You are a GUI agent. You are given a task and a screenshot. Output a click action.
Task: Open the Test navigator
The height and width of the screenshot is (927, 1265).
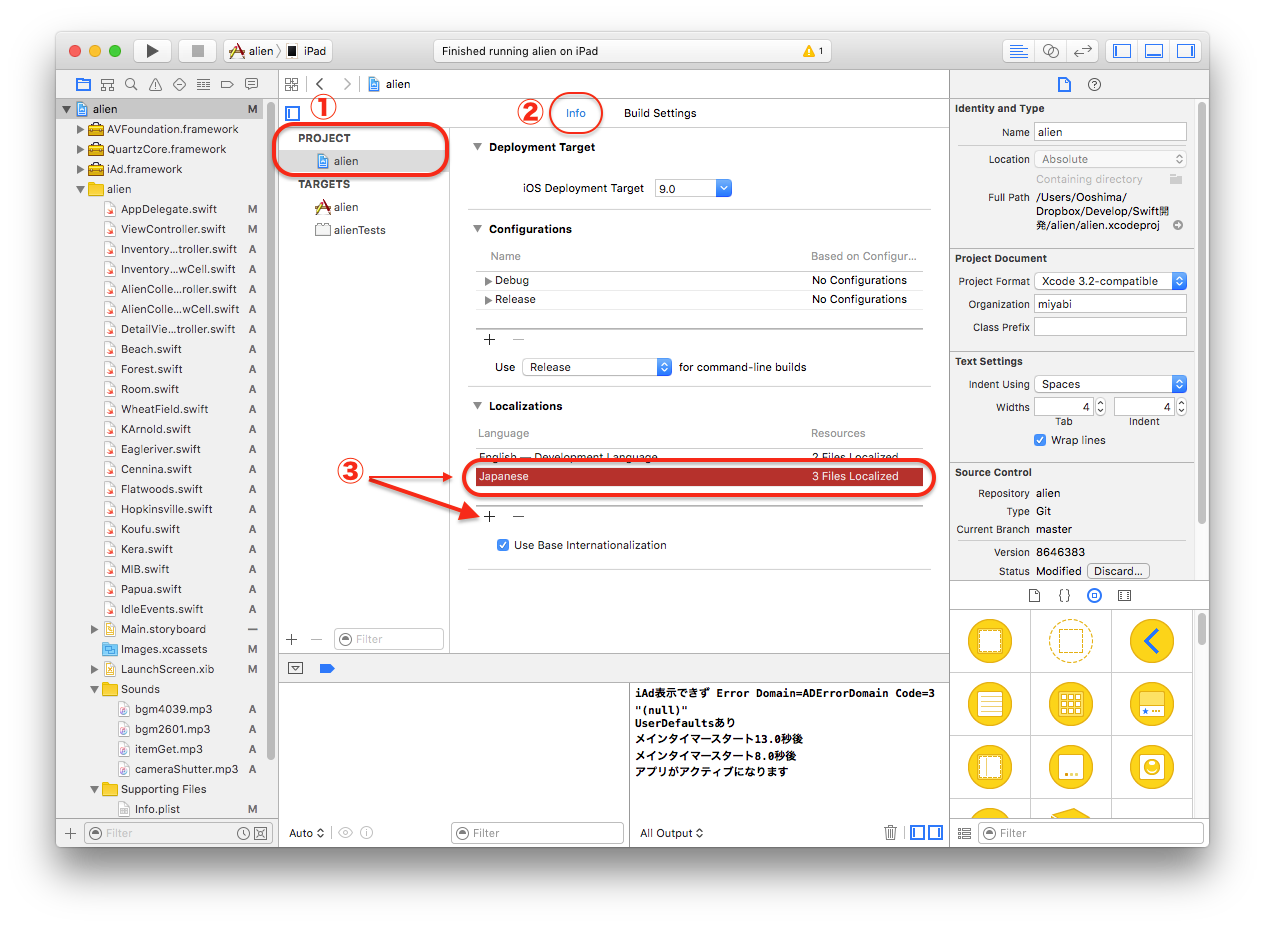(179, 84)
